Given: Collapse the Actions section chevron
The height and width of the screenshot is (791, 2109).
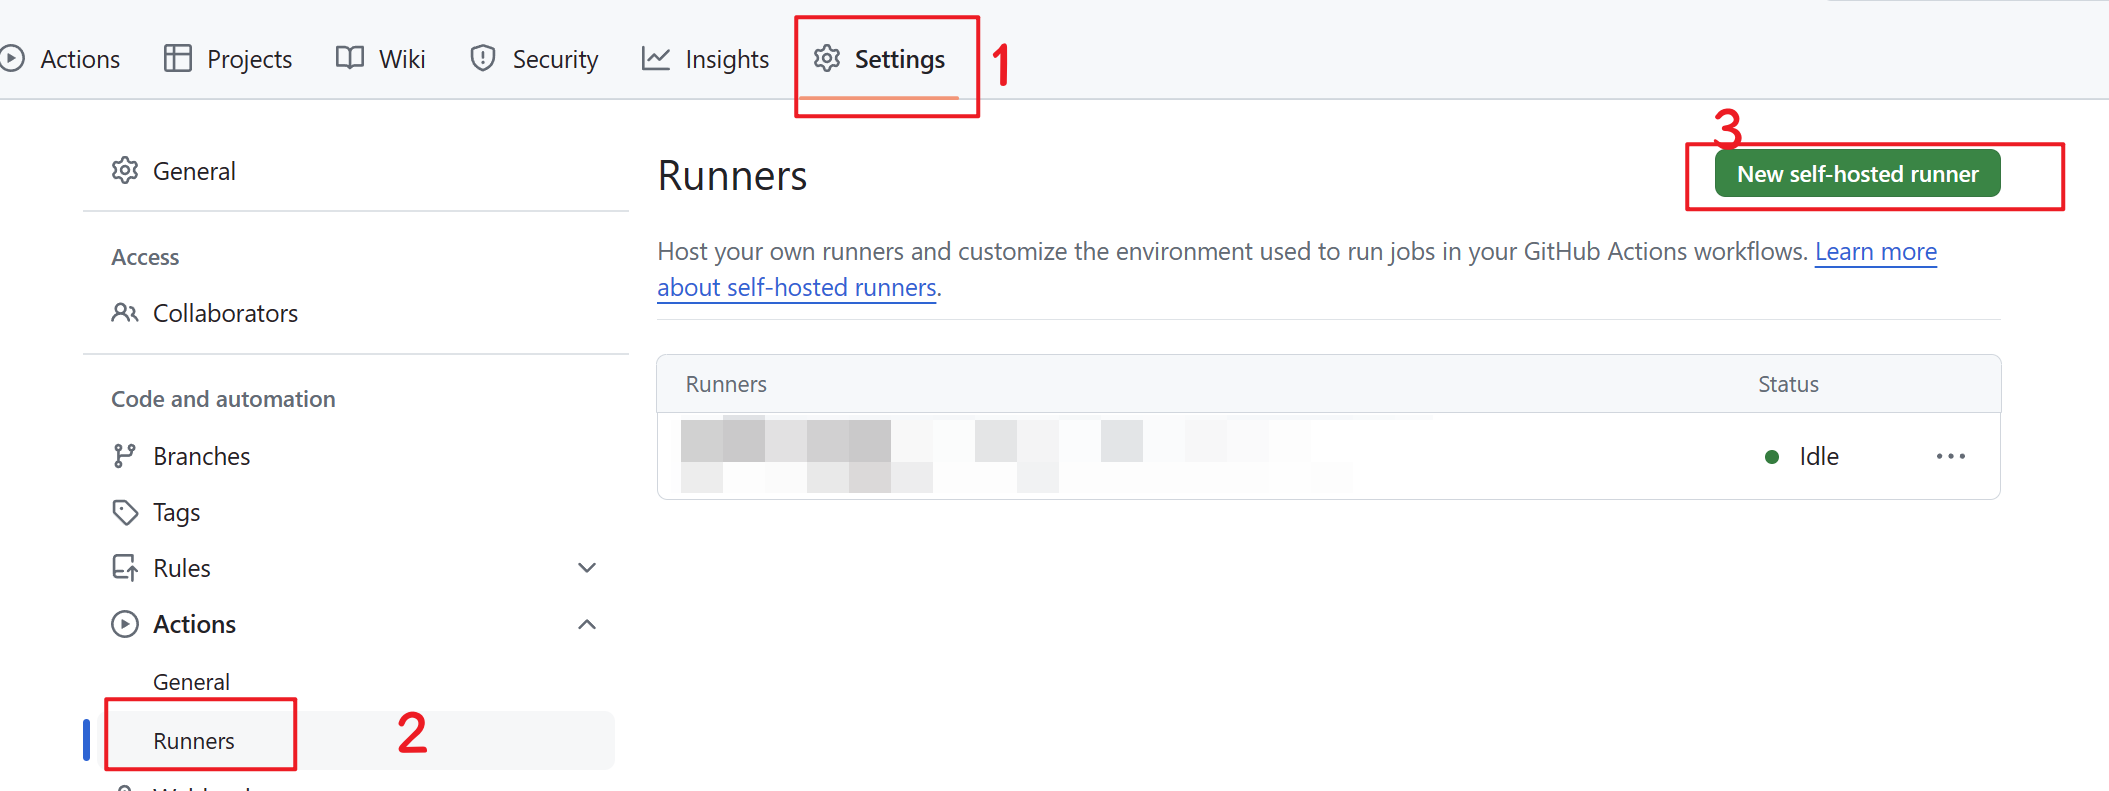Looking at the screenshot, I should [587, 625].
